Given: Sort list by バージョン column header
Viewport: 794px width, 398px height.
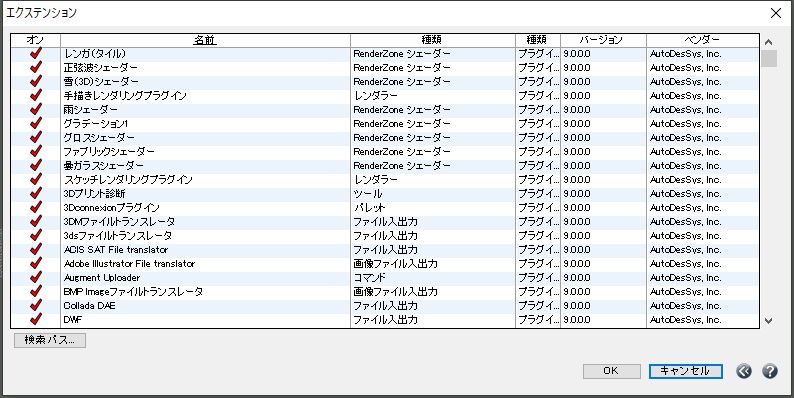Looking at the screenshot, I should (603, 40).
